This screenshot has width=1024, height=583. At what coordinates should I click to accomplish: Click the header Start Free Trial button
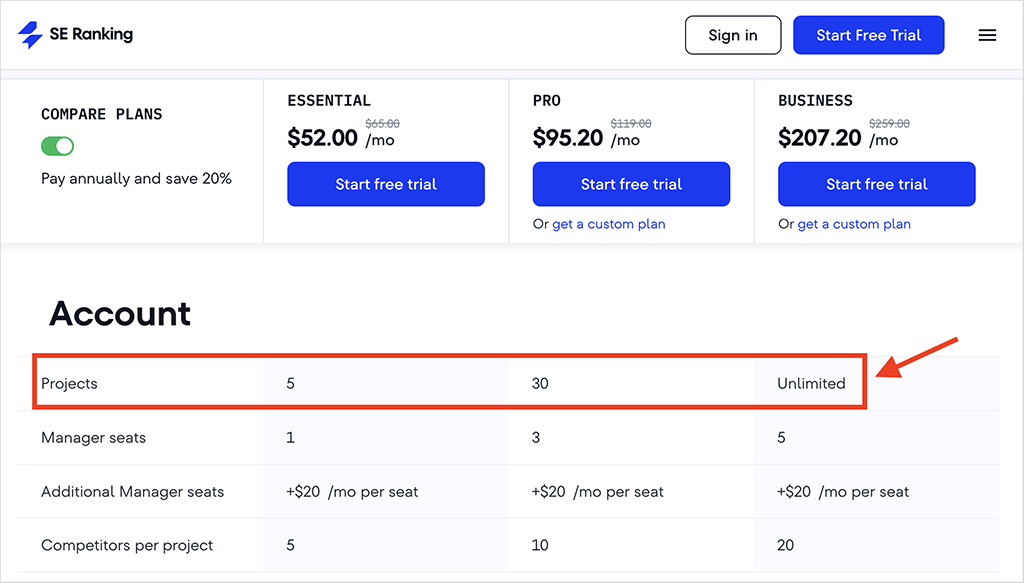pos(869,35)
